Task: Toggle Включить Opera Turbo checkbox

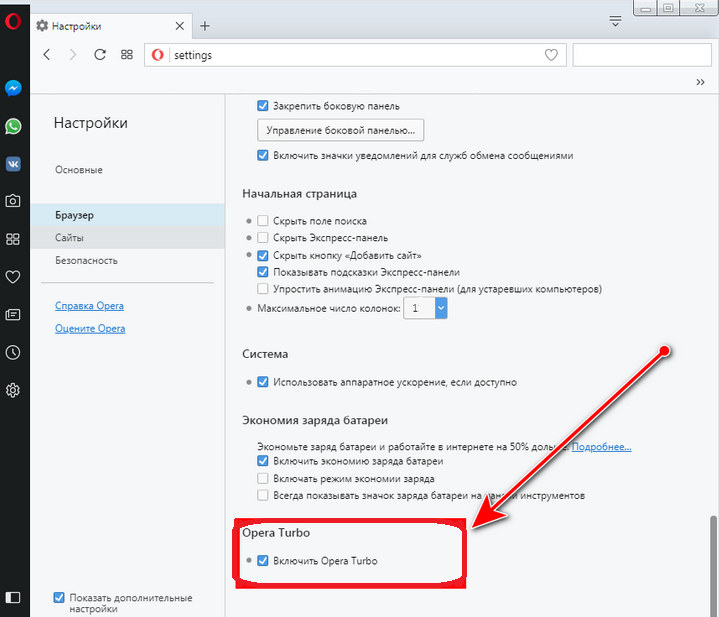Action: coord(263,561)
